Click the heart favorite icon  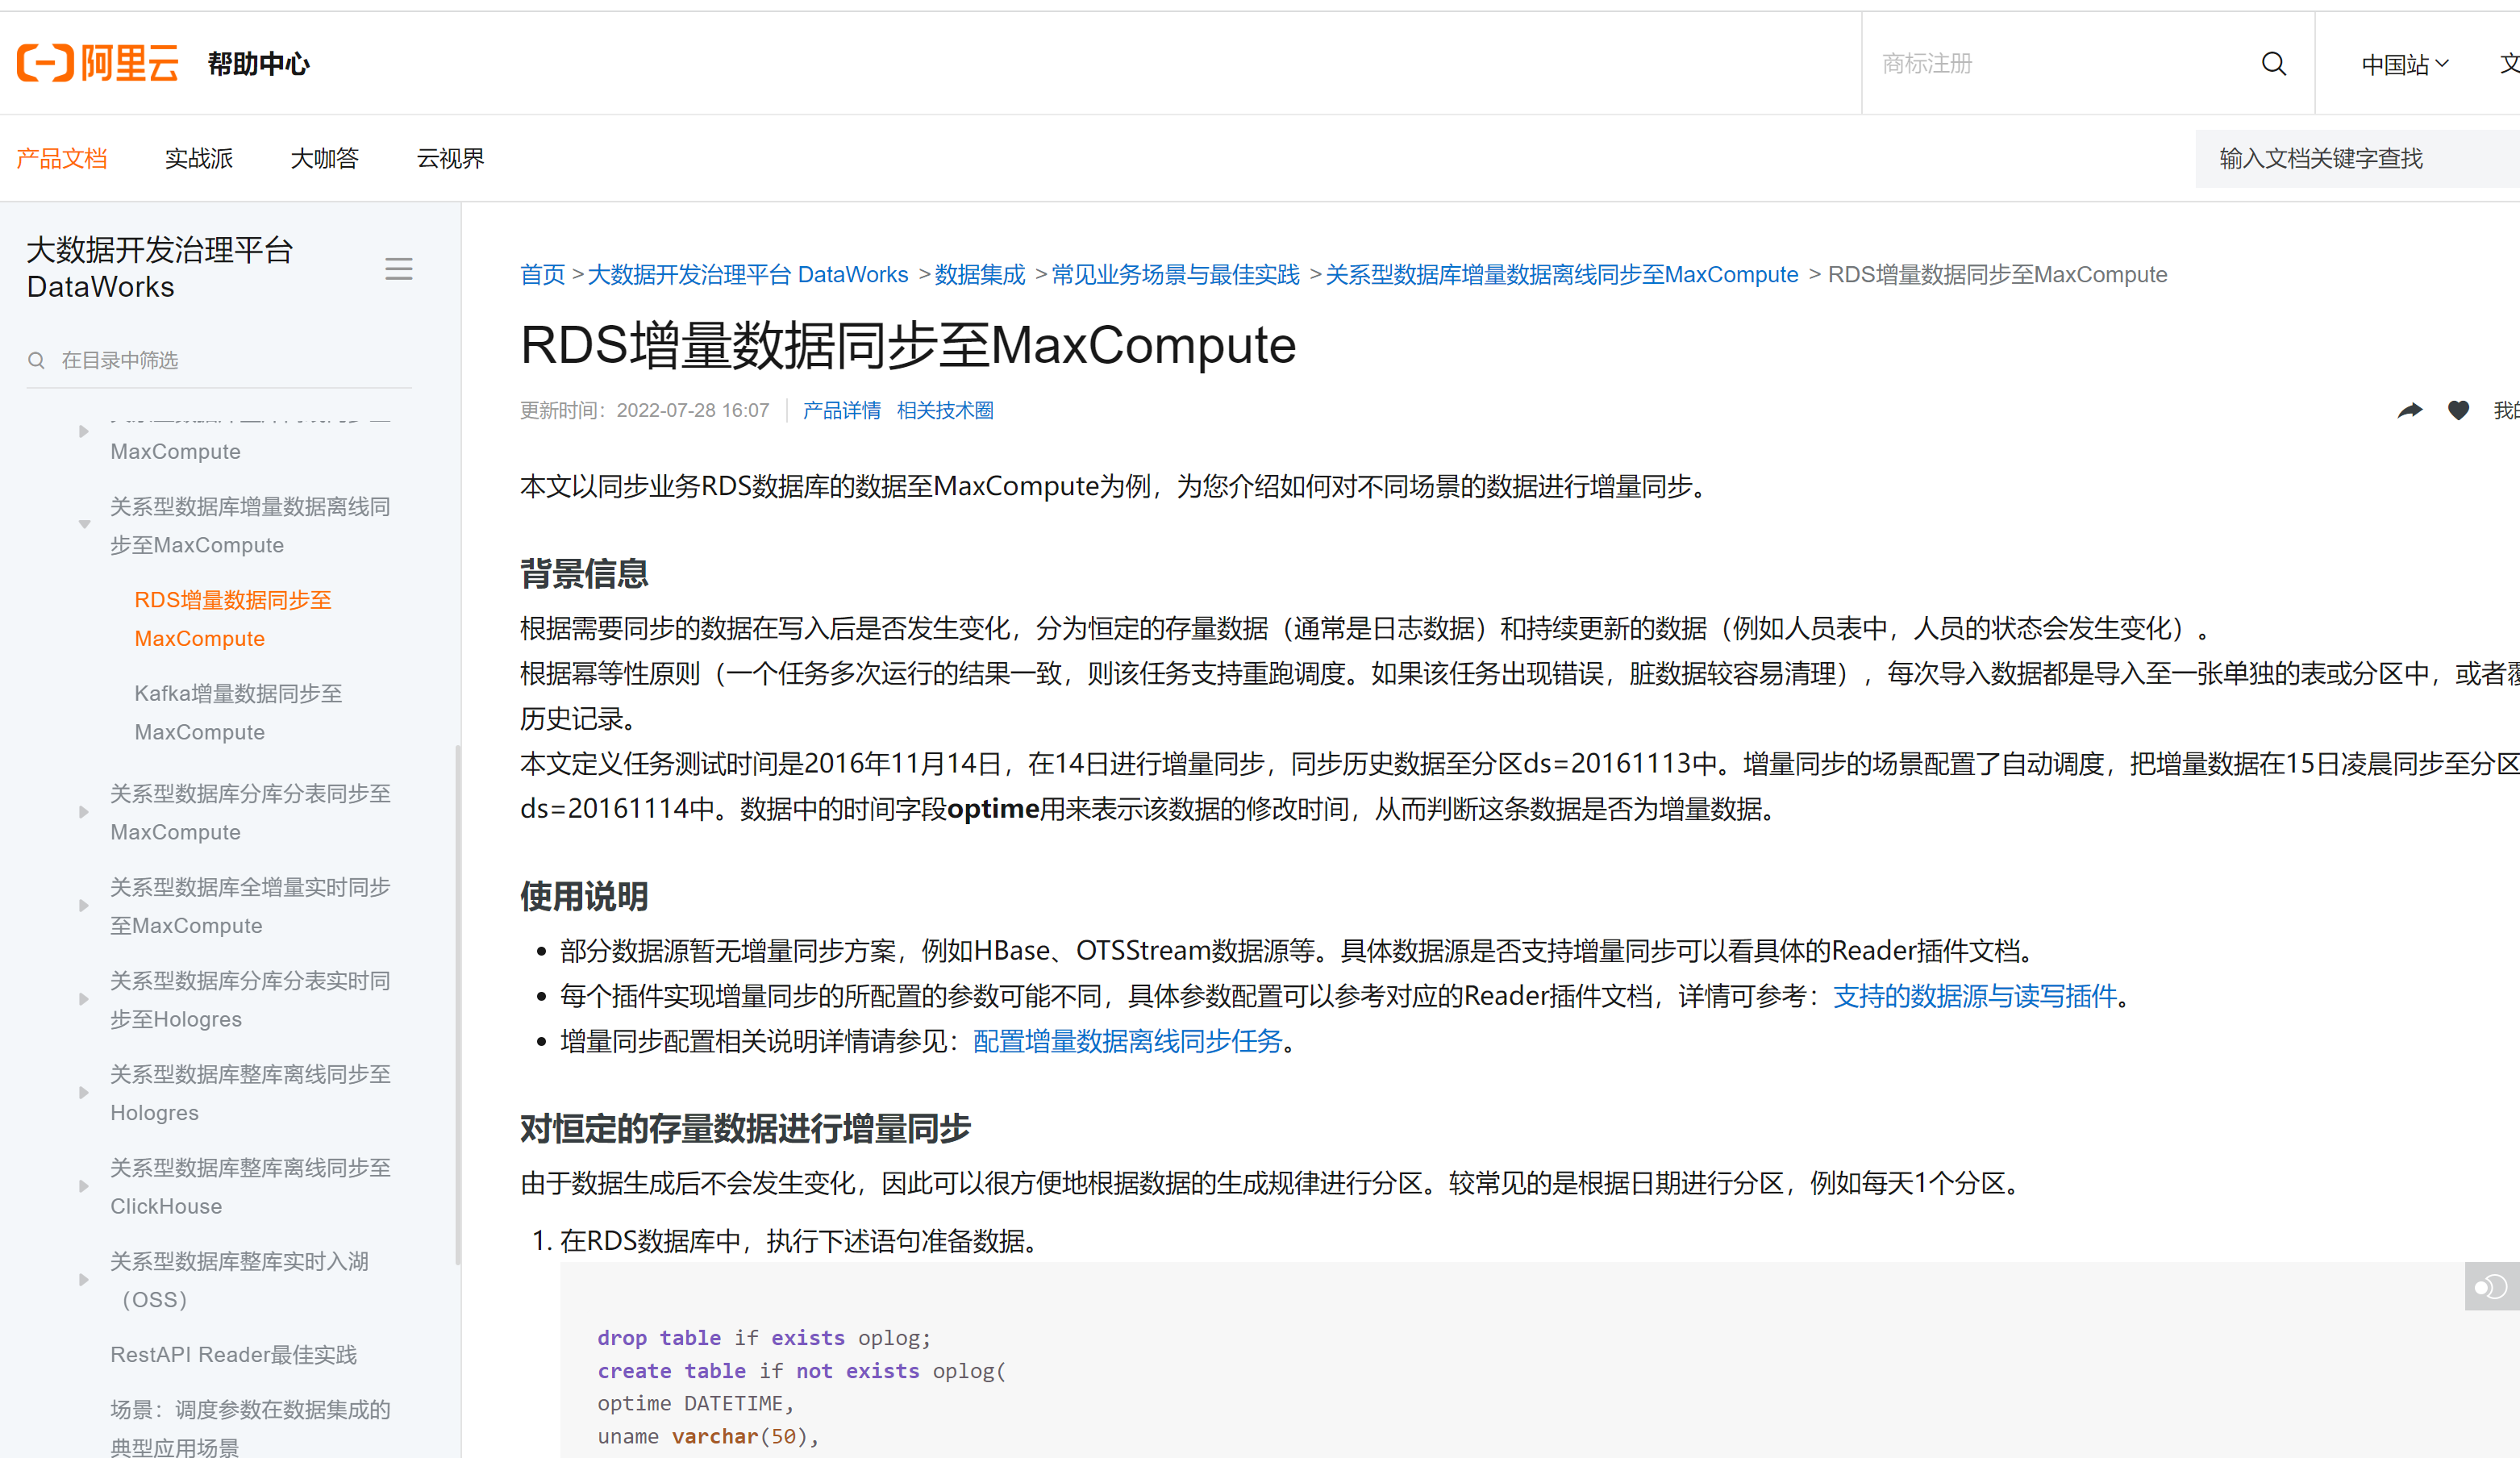coord(2458,410)
